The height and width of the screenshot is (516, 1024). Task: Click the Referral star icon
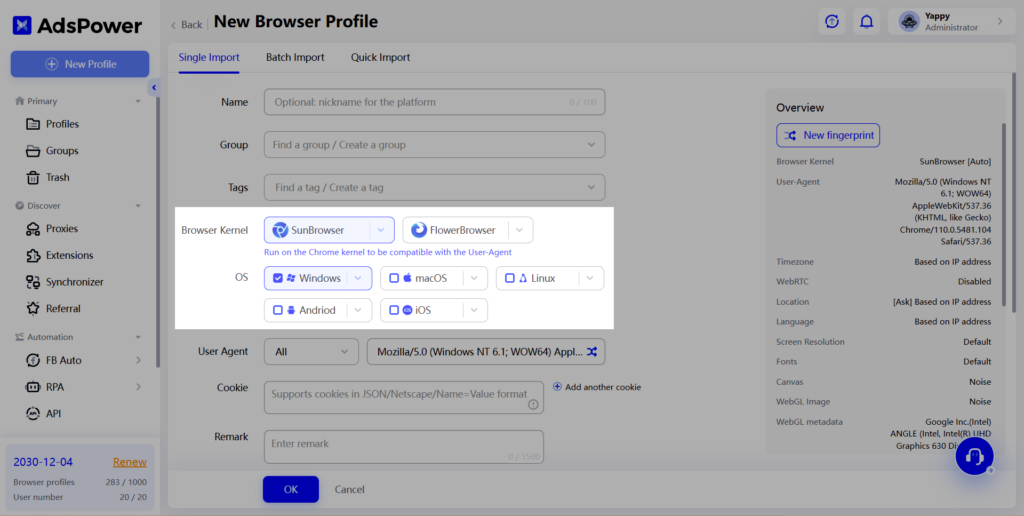pos(33,308)
